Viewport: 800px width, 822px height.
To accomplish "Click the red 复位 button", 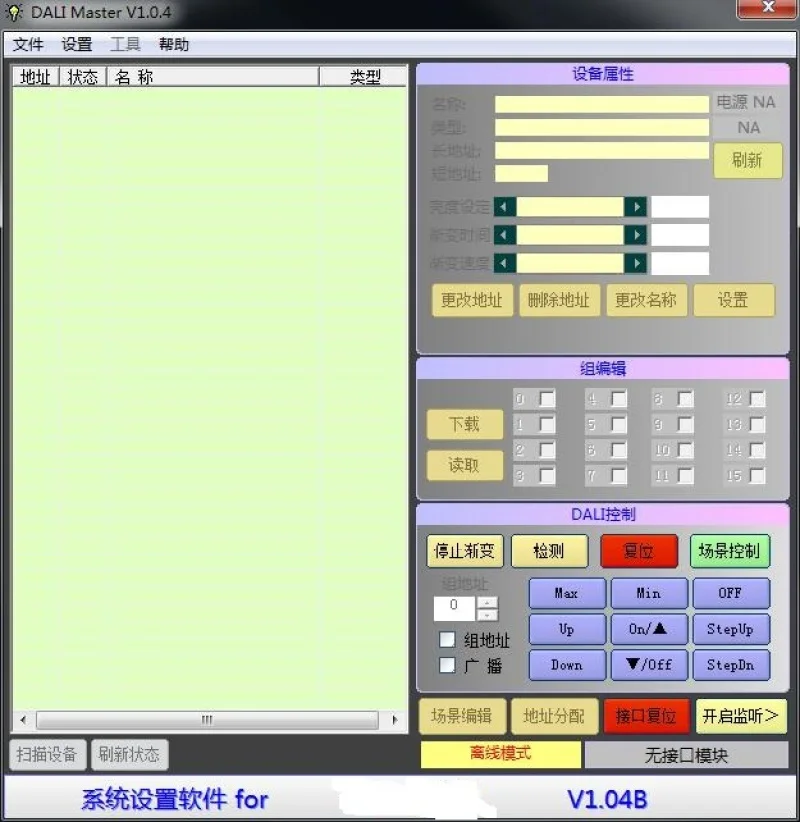I will [639, 551].
